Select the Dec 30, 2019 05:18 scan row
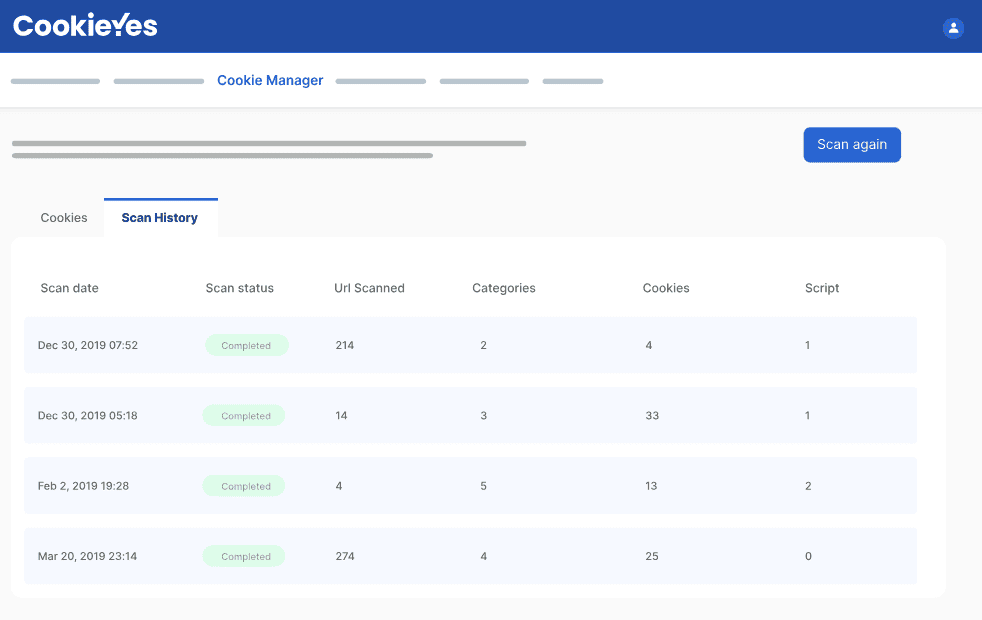 [x=470, y=415]
